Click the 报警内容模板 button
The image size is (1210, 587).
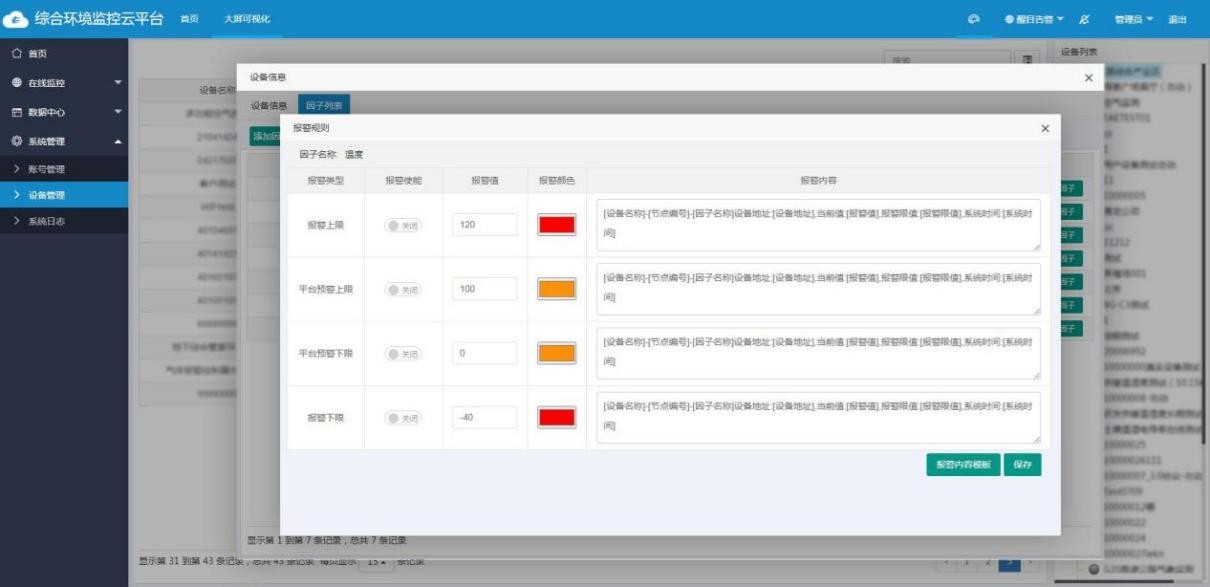click(x=962, y=465)
